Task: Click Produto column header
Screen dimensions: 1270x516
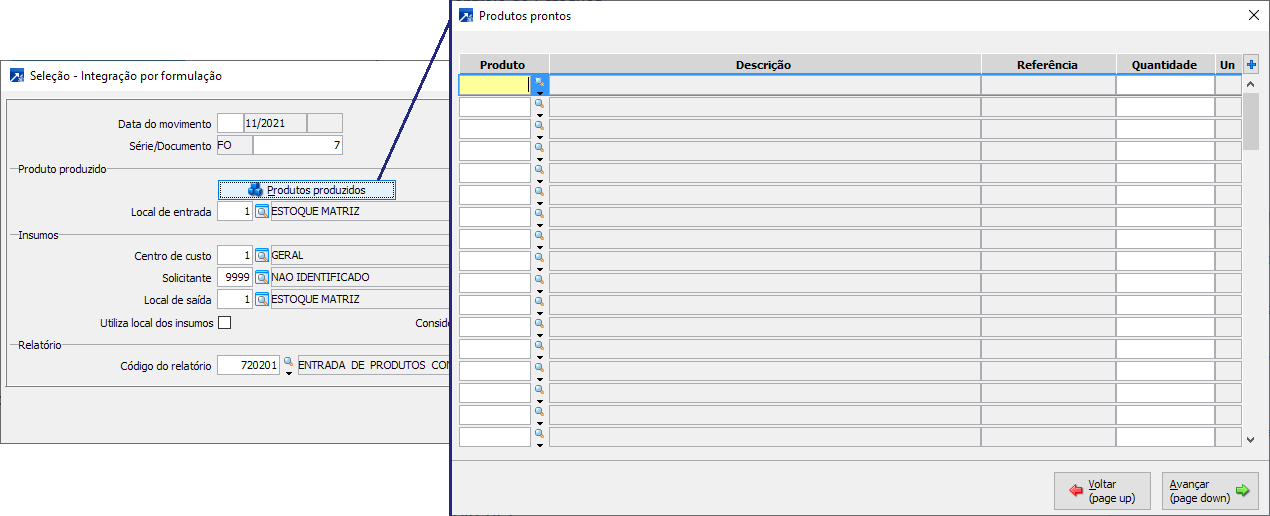Action: tap(503, 65)
